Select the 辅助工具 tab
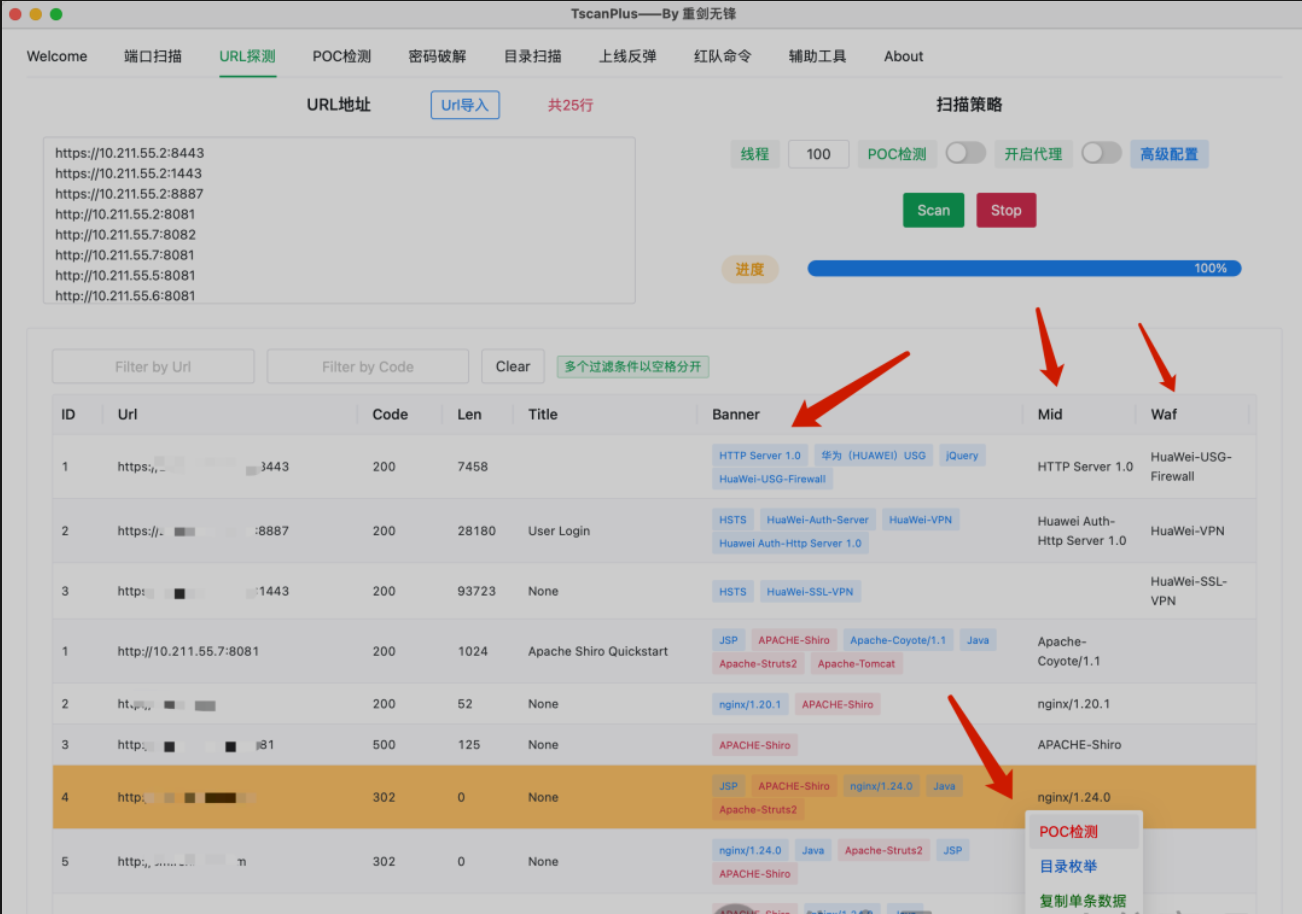 point(818,56)
